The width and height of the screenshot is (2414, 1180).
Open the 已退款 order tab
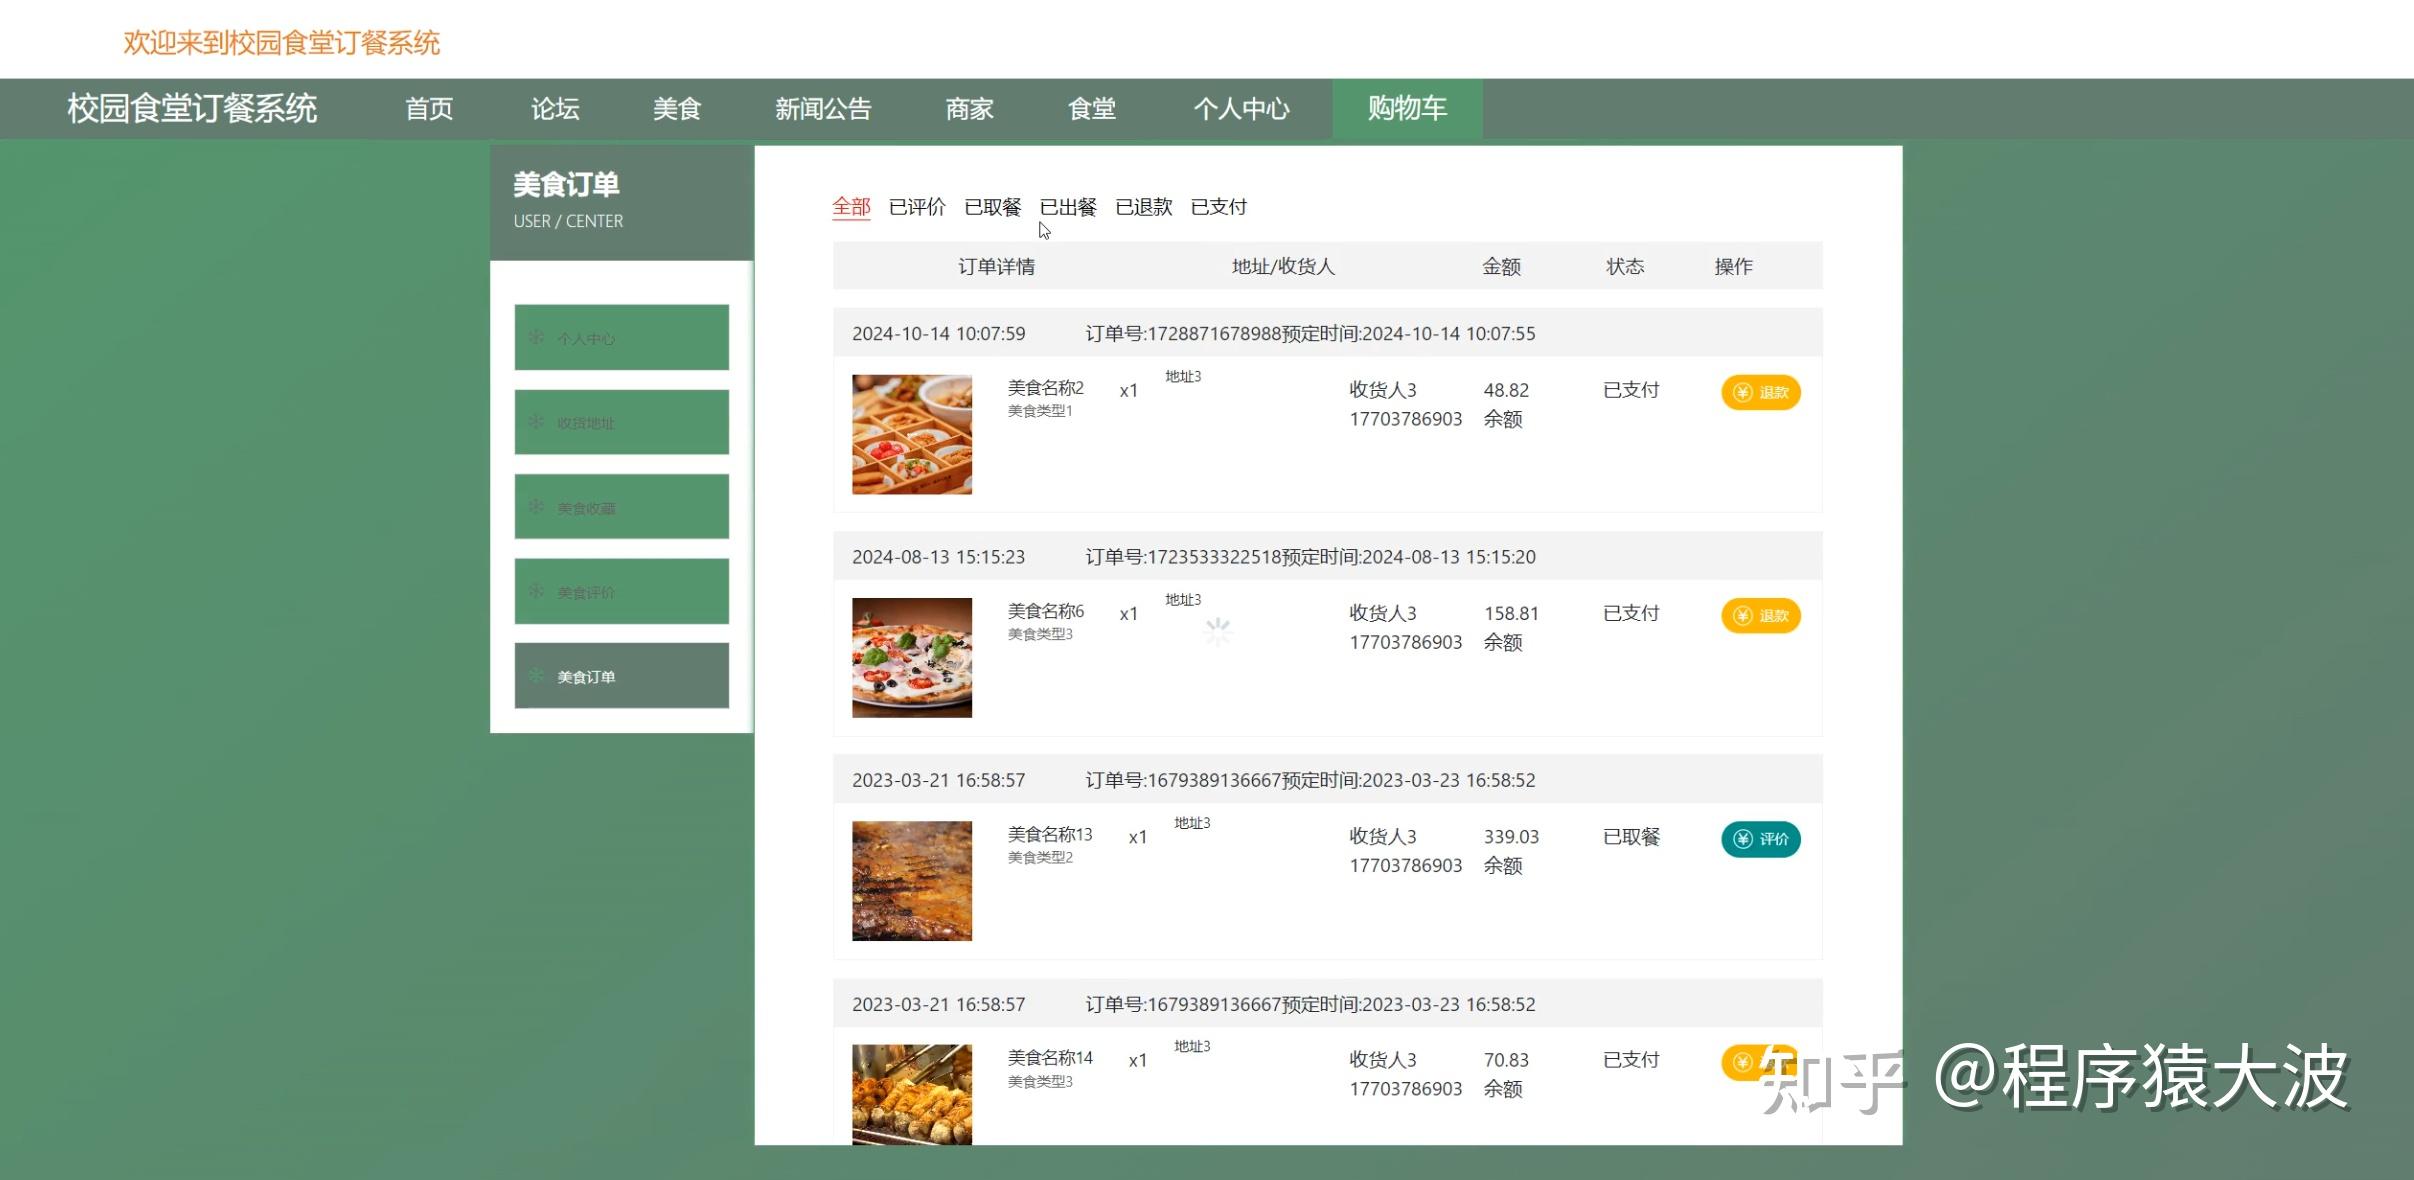click(1143, 207)
